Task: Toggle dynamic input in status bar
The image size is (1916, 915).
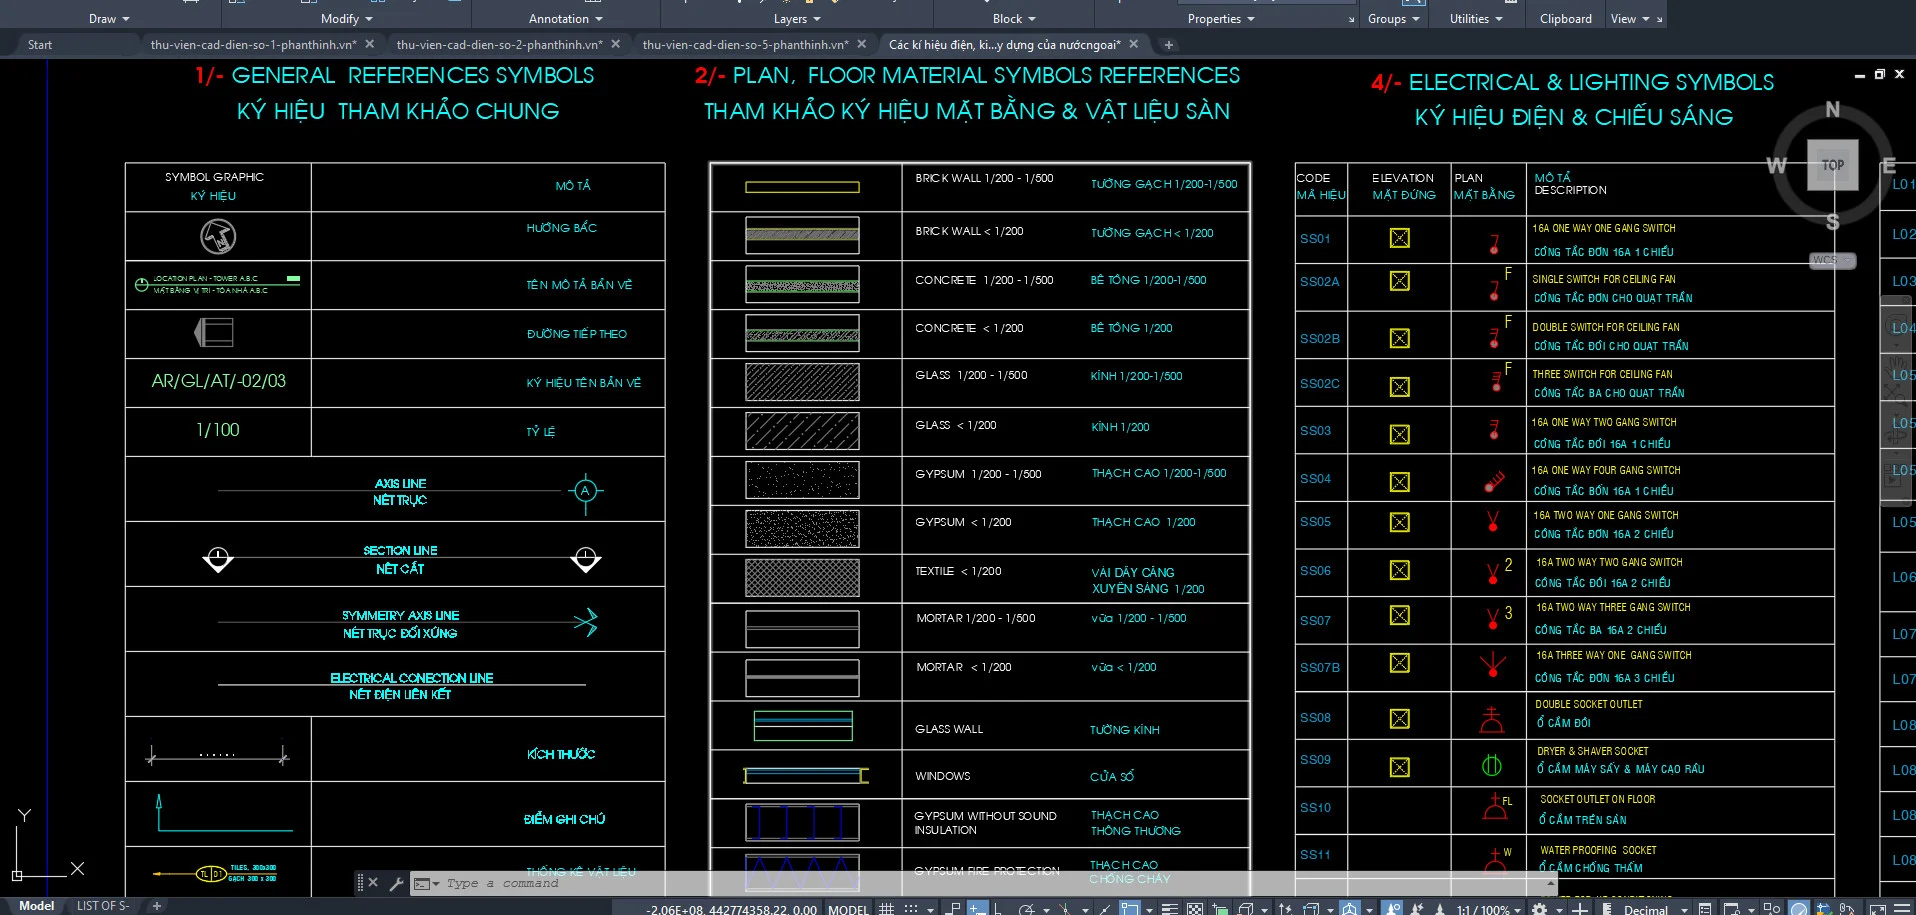Action: pos(976,908)
